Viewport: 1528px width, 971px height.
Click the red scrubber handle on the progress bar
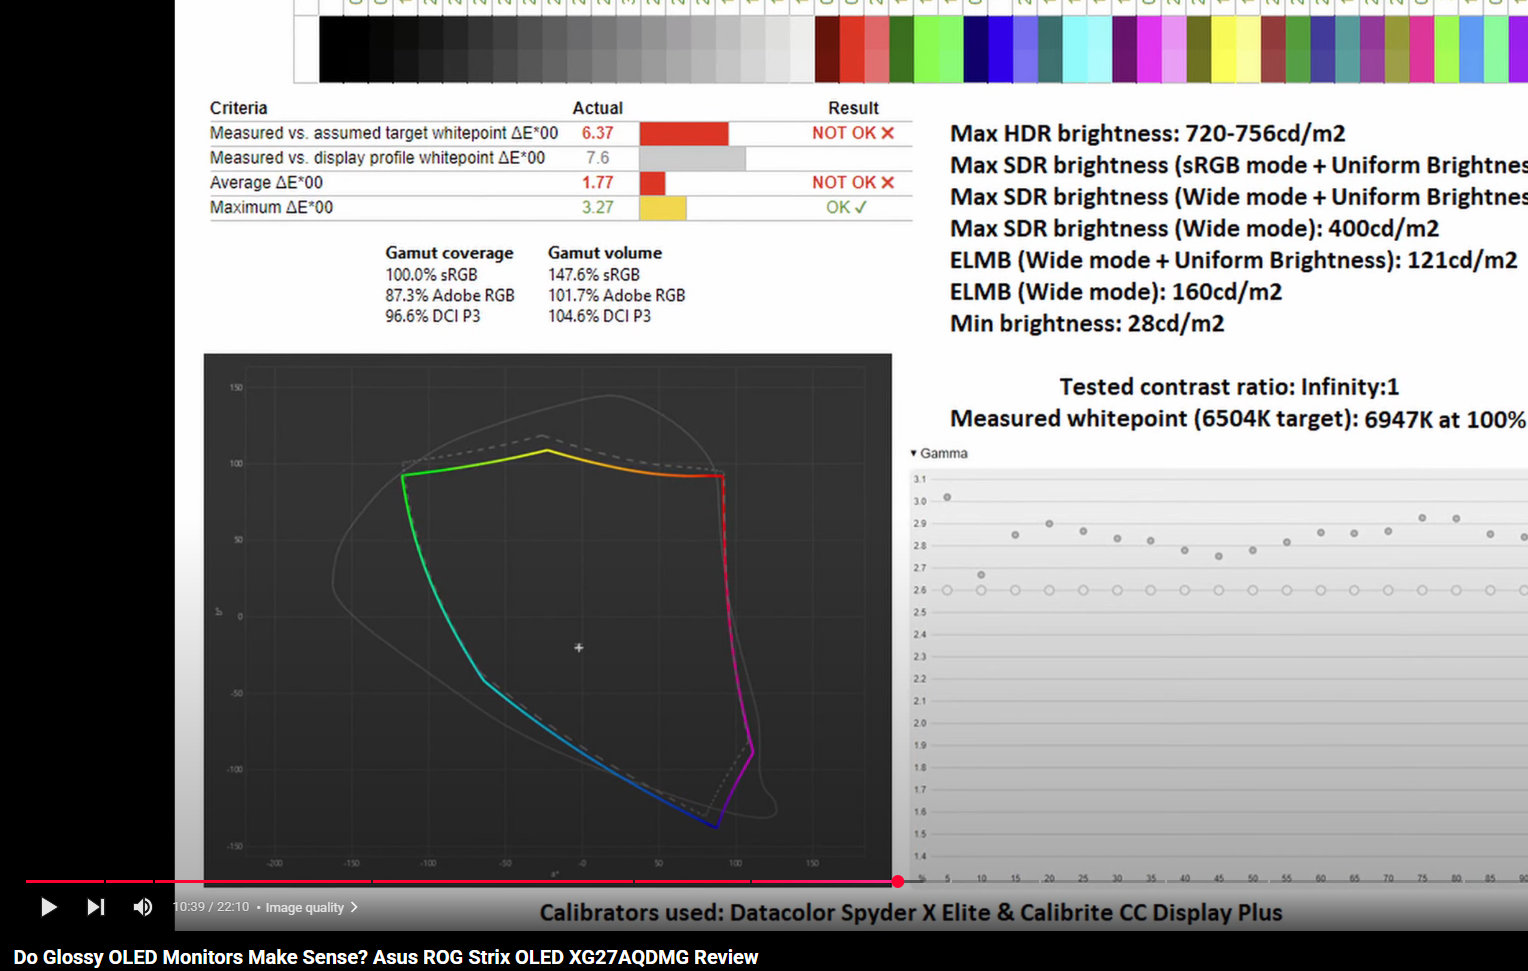point(898,881)
